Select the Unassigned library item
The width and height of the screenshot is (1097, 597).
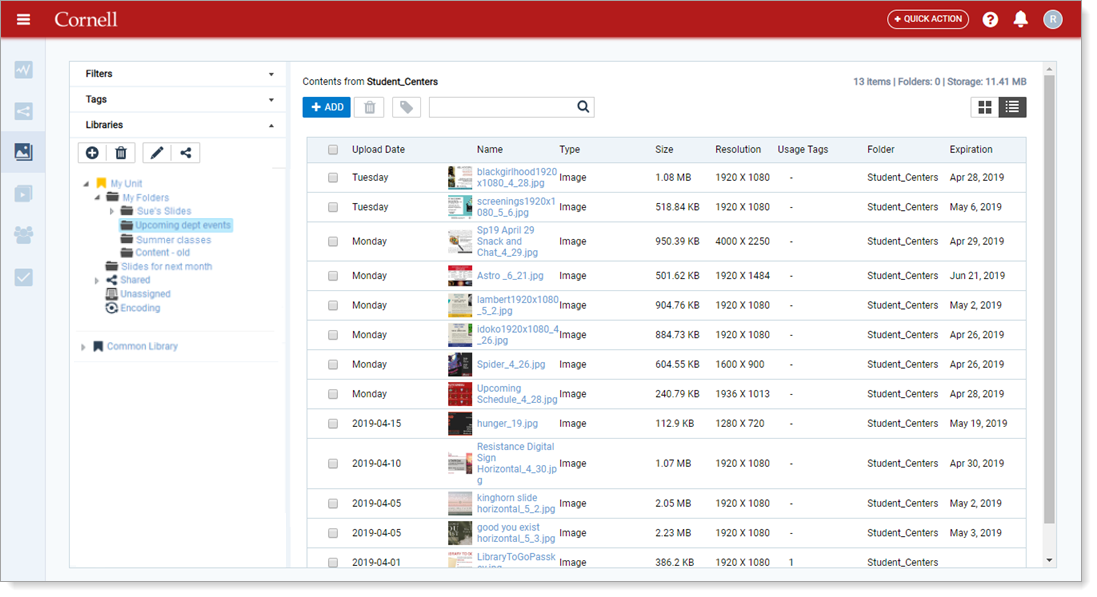pos(145,294)
